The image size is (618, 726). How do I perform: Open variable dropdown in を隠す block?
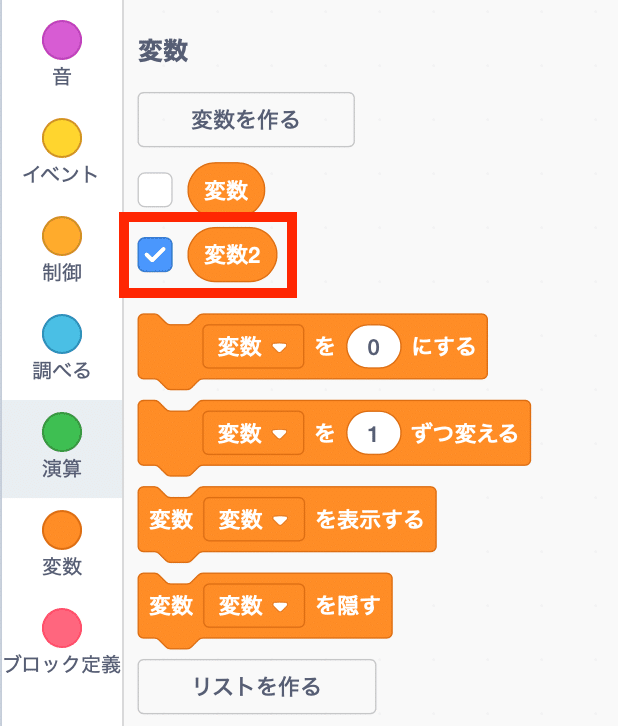254,606
